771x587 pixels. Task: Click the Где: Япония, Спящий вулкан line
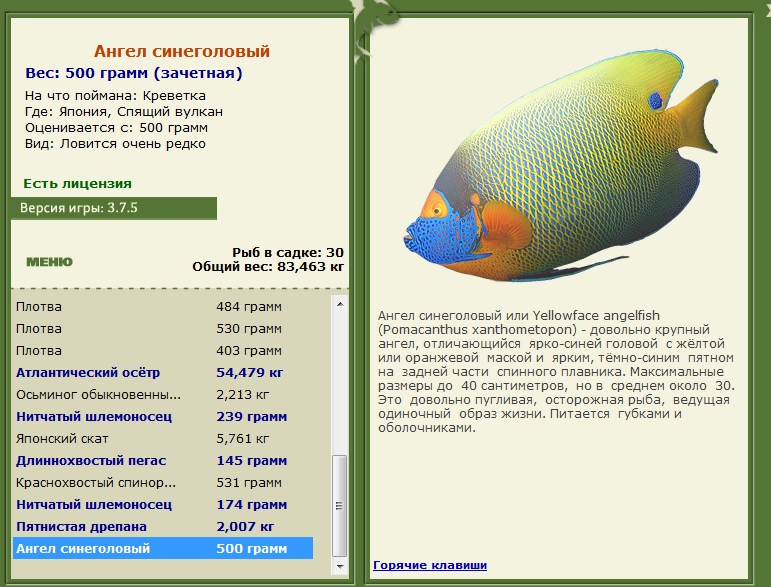tap(124, 112)
